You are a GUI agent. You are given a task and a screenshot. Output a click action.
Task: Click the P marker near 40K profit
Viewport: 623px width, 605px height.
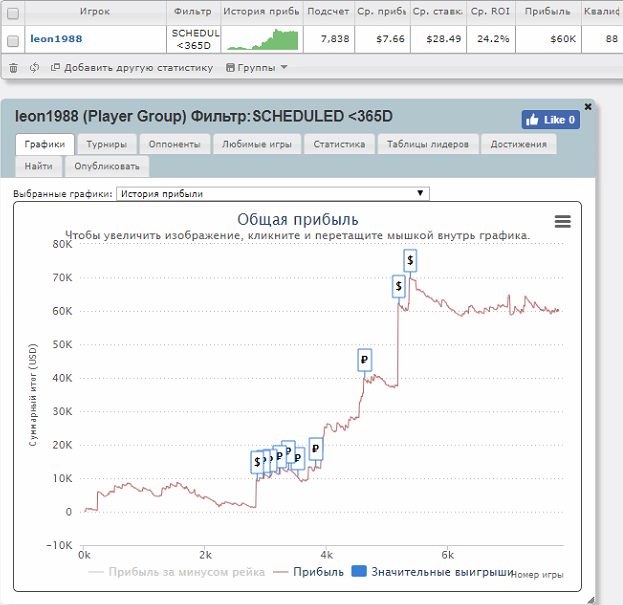pyautogui.click(x=364, y=360)
